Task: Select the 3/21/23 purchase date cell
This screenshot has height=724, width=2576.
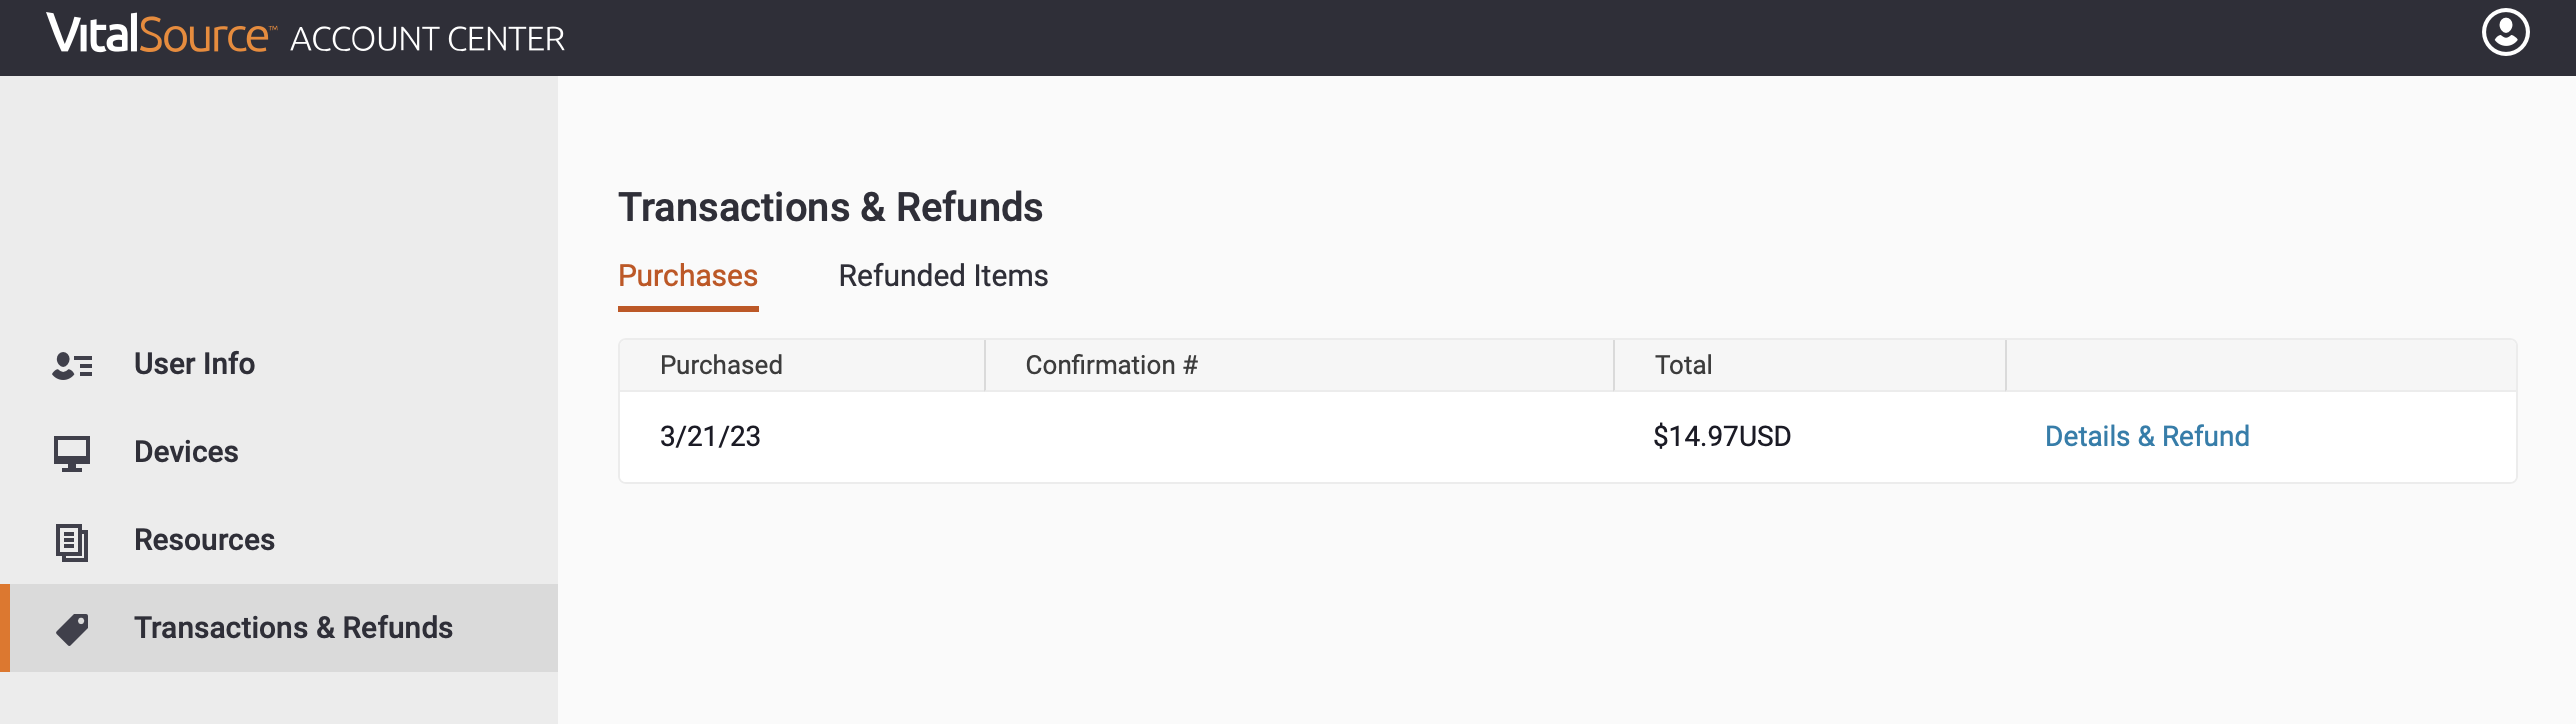Action: [710, 436]
